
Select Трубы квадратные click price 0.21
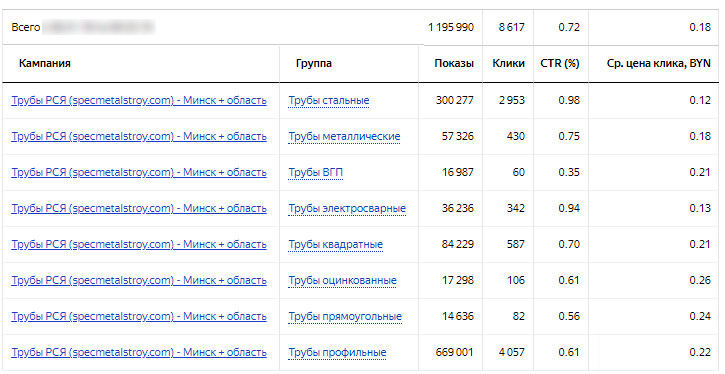(x=700, y=245)
